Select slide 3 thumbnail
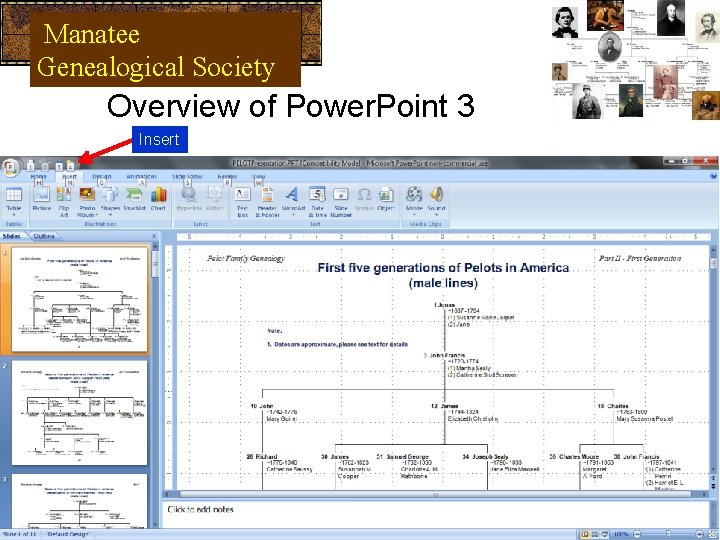This screenshot has height=540, width=720. (79, 501)
